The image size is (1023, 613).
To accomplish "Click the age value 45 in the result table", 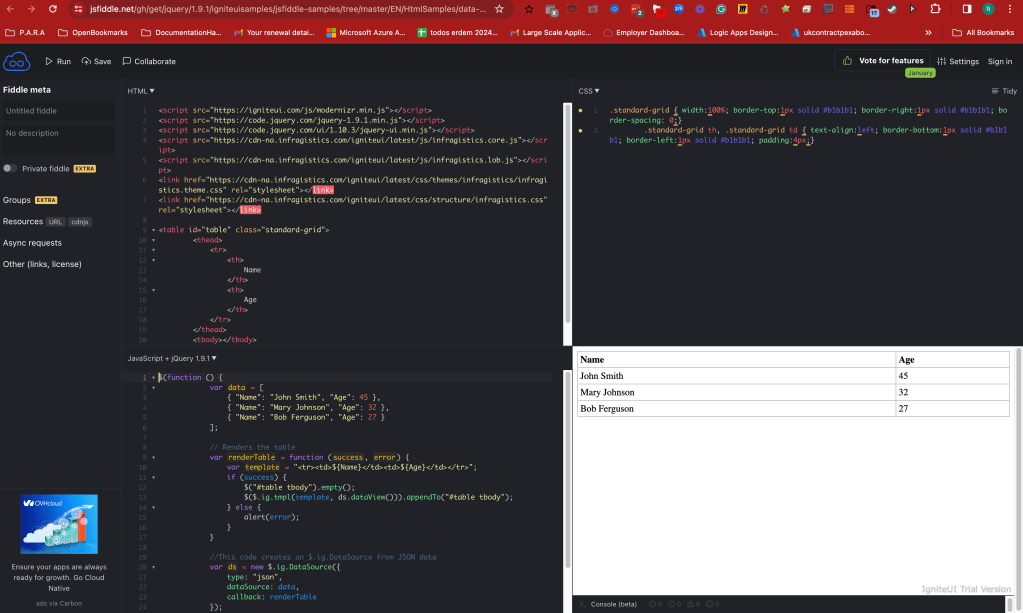I will point(903,376).
